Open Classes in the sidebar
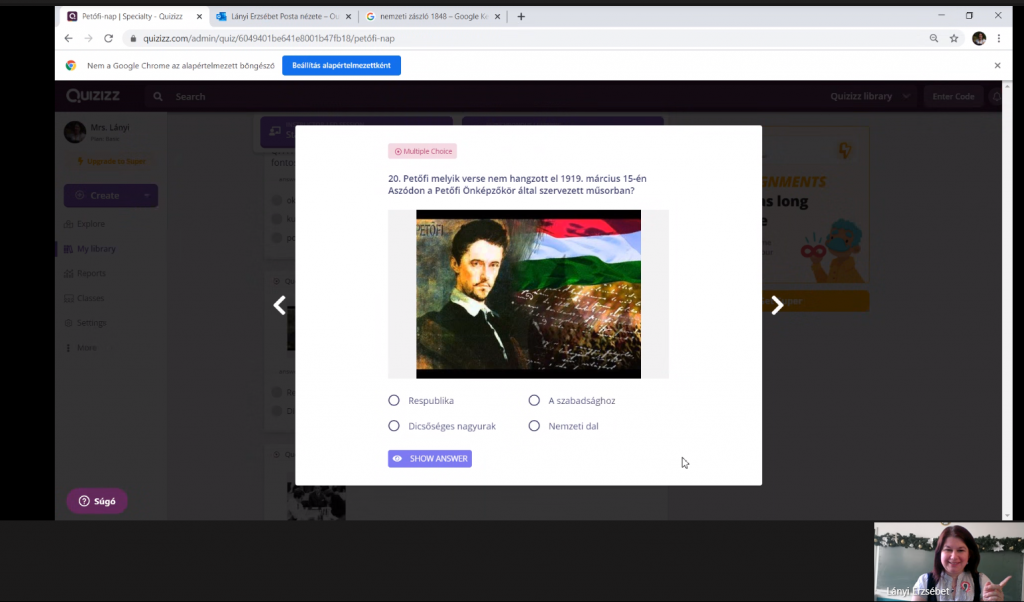Screen dimensions: 1024x602 click(84, 298)
